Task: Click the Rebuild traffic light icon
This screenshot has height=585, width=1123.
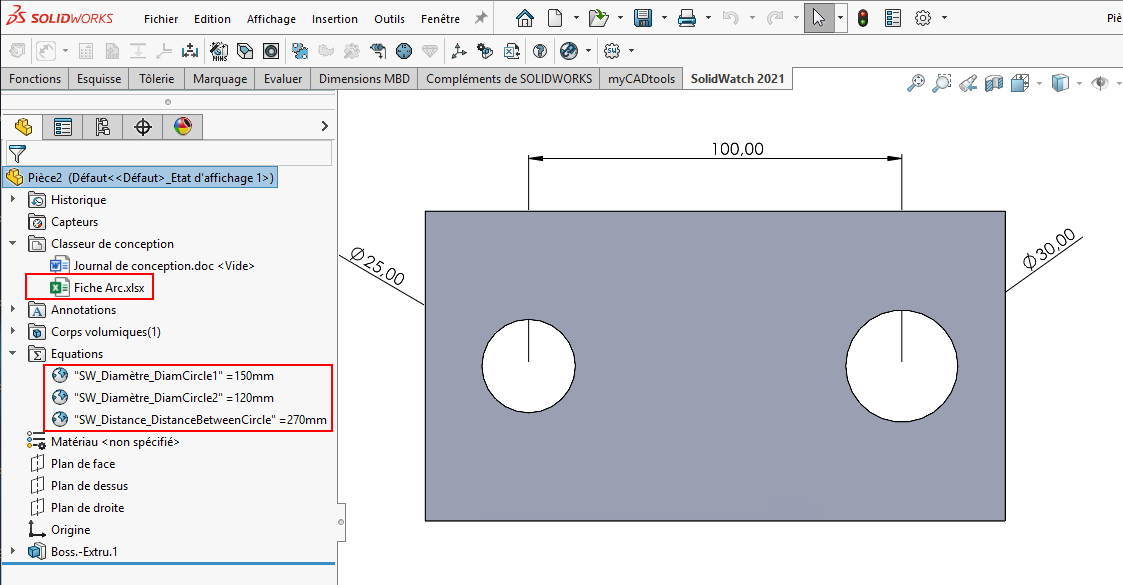Action: (x=863, y=18)
